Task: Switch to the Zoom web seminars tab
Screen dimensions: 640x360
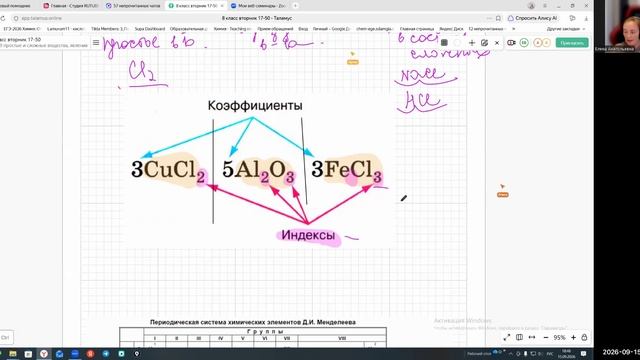Action: (x=258, y=6)
